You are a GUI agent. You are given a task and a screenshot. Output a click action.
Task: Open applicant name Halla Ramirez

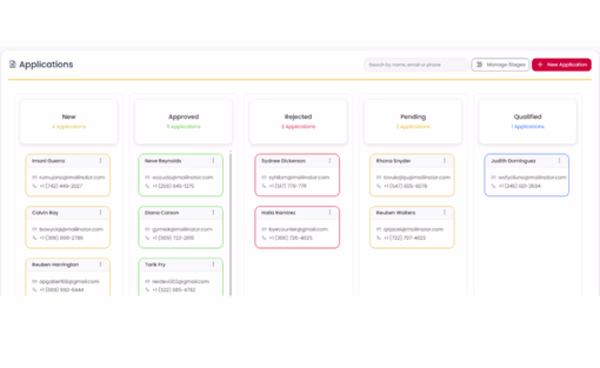tap(278, 212)
